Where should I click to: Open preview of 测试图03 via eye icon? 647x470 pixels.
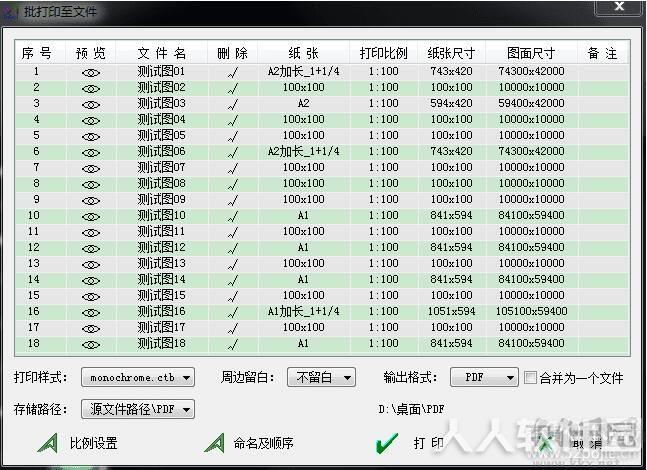(x=91, y=105)
